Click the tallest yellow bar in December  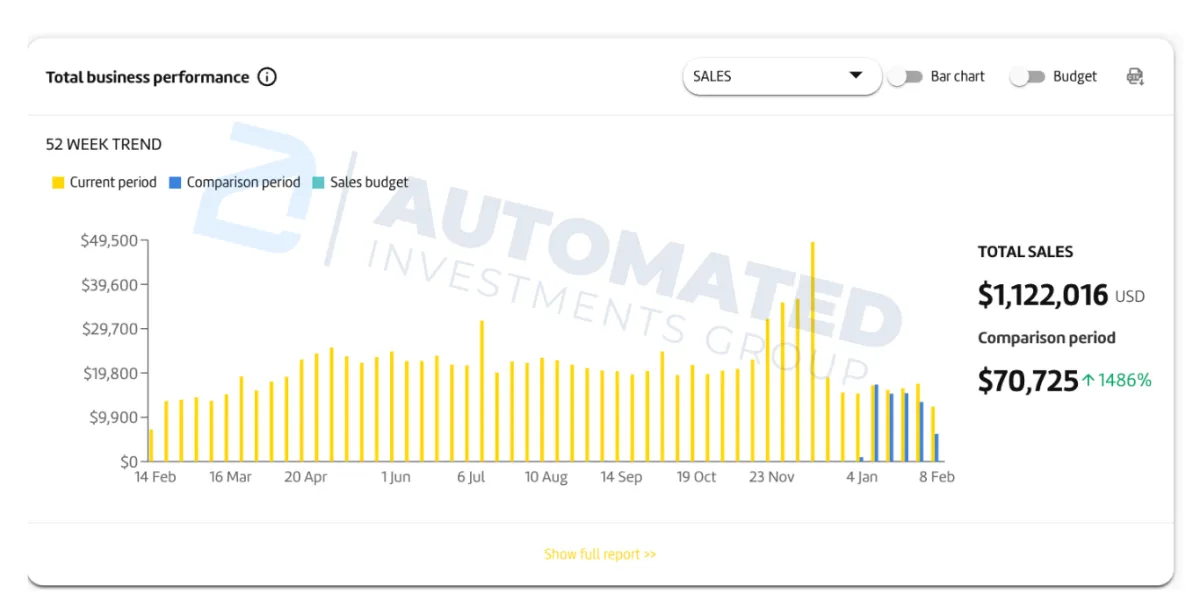click(812, 350)
